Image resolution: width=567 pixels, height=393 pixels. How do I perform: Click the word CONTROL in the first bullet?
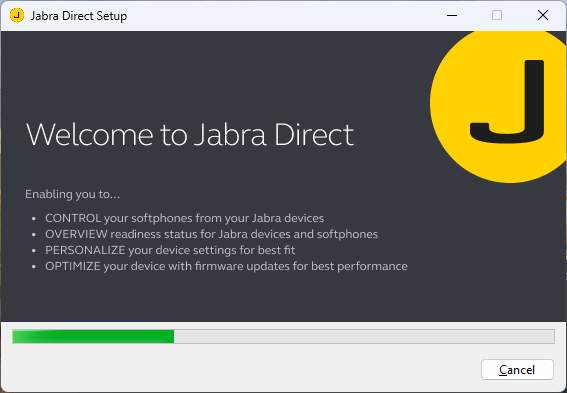click(x=73, y=218)
